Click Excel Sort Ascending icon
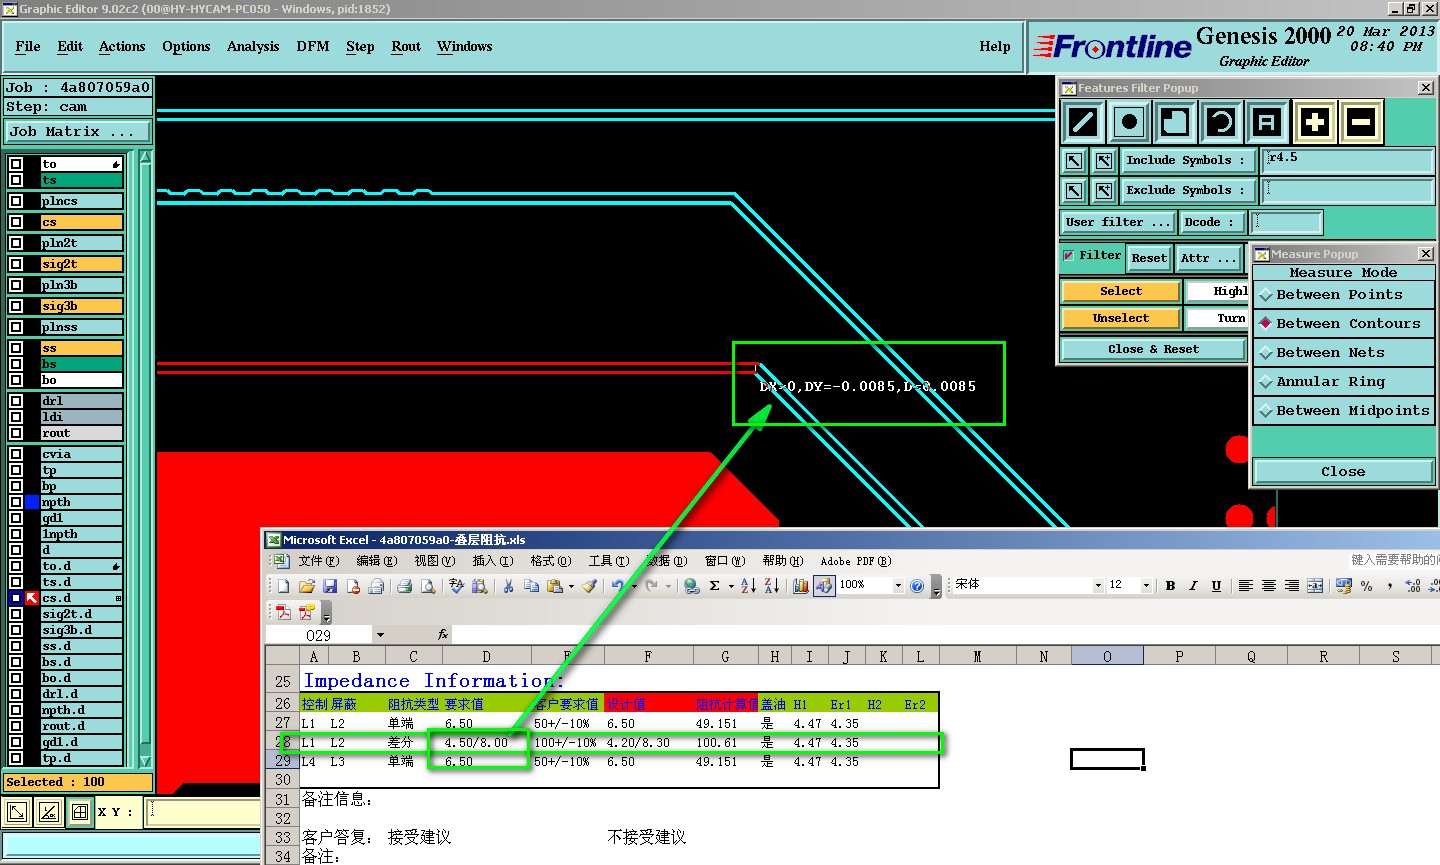1440x865 pixels. pos(748,586)
